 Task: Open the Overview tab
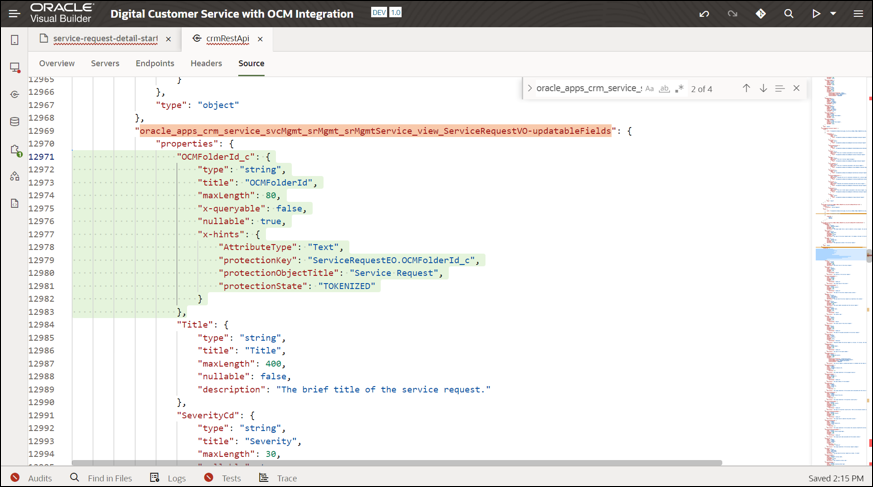point(57,63)
